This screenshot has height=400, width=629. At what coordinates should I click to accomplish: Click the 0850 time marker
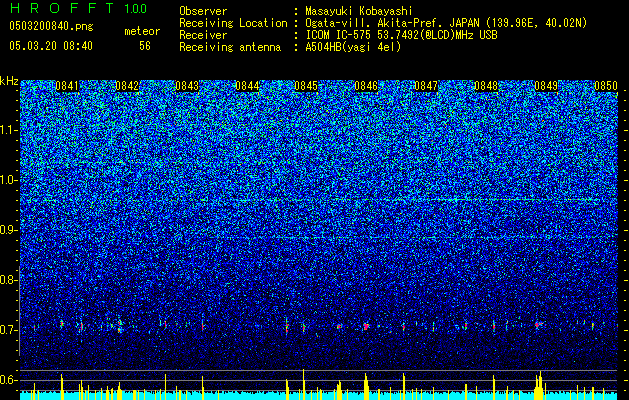tap(606, 86)
